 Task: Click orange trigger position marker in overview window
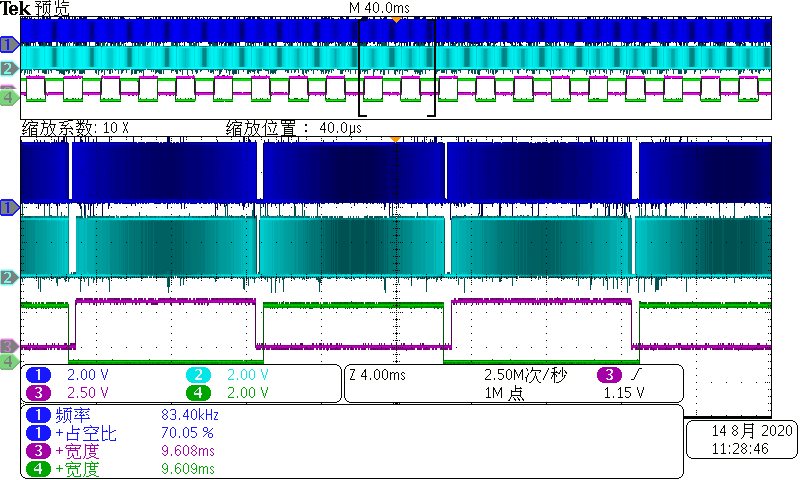pos(396,20)
